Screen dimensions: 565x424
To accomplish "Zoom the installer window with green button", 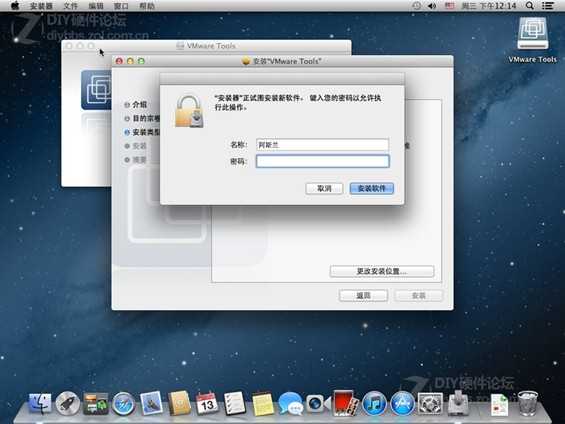I will [x=141, y=61].
